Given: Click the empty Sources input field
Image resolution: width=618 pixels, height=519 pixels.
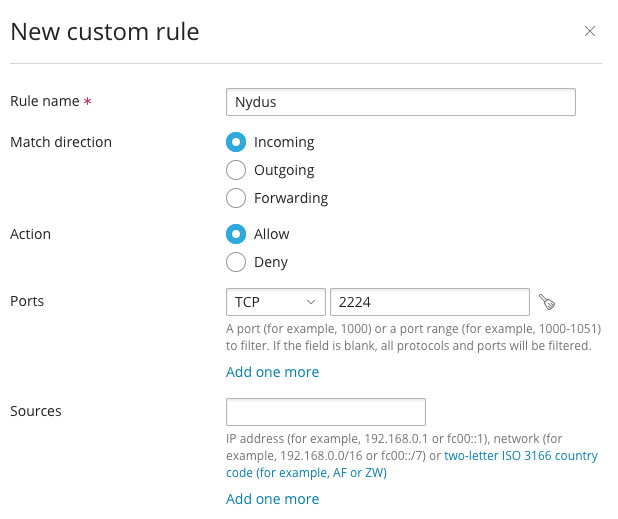Looking at the screenshot, I should (326, 412).
